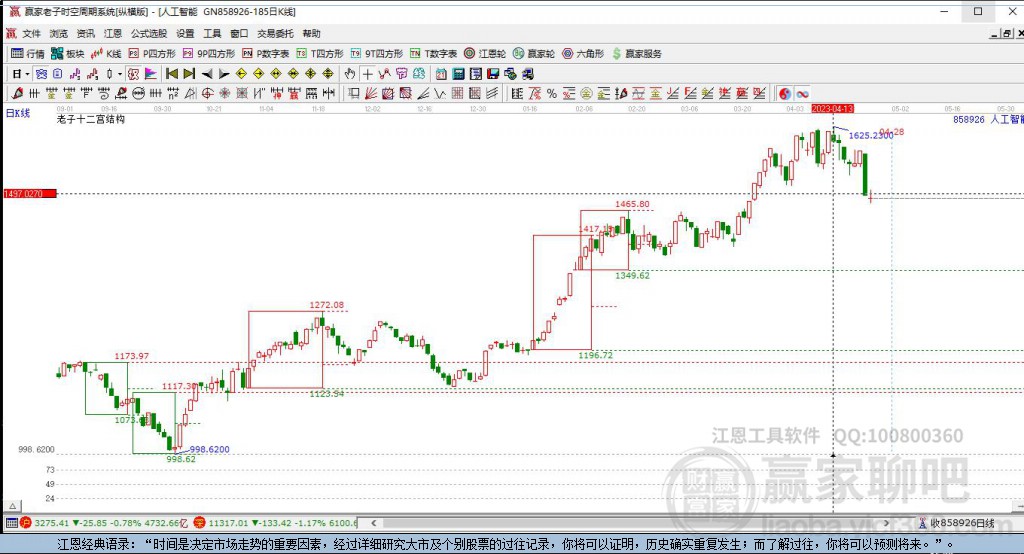Image resolution: width=1024 pixels, height=554 pixels.
Task: Click the floppy disk save icon
Action: (x=493, y=74)
